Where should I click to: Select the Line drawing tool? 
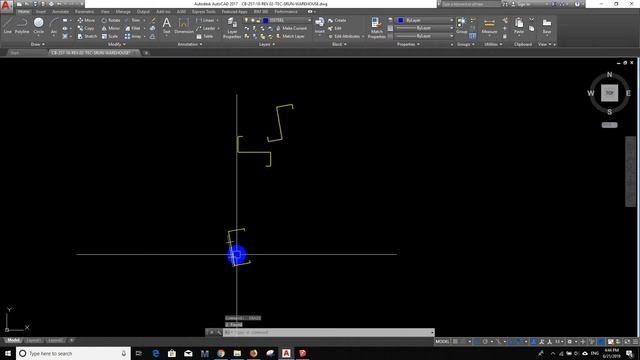(x=8, y=25)
